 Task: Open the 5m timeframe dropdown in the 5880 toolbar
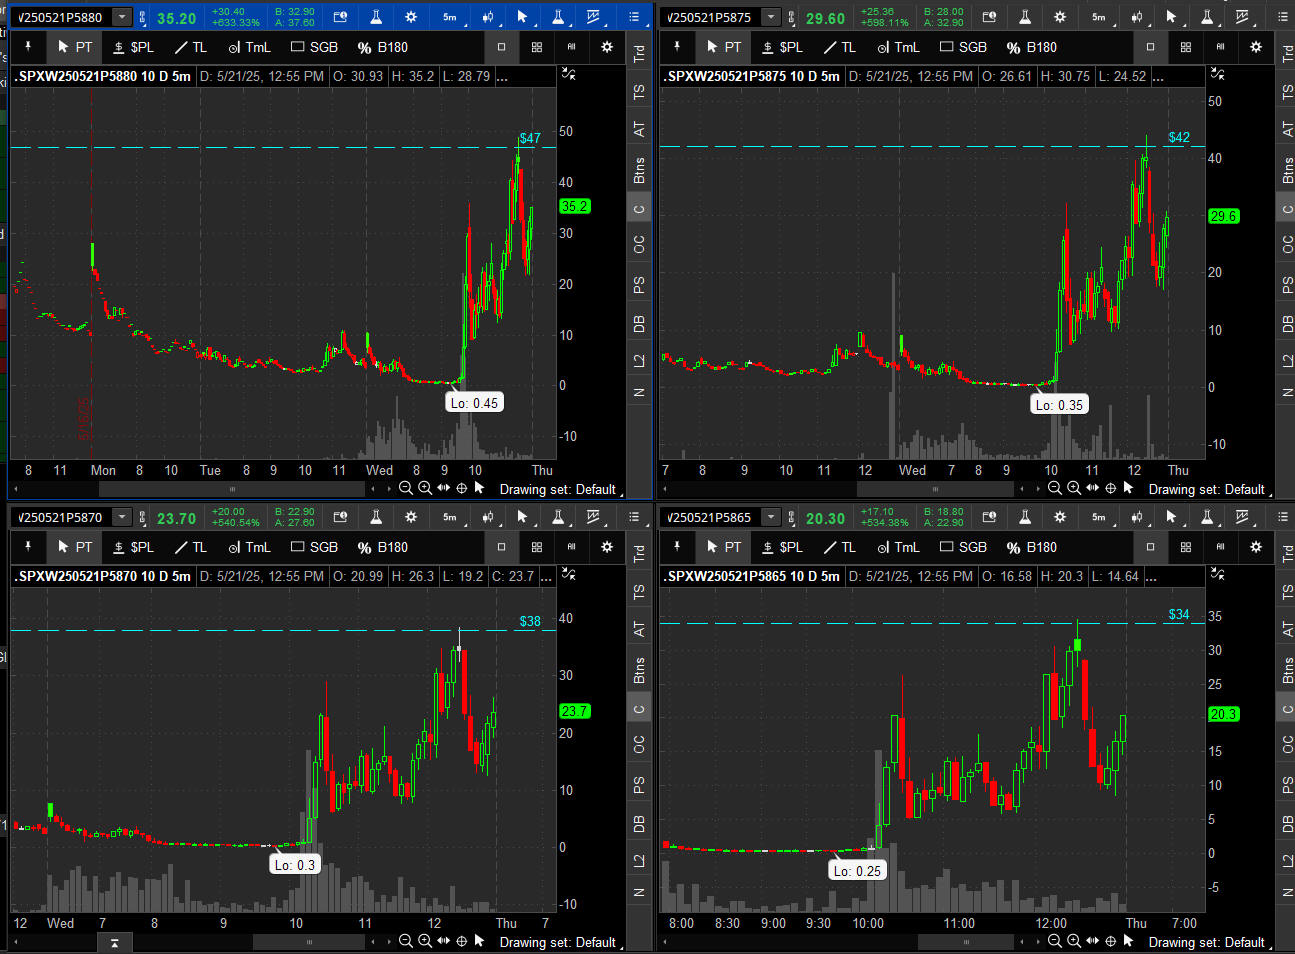(x=450, y=17)
